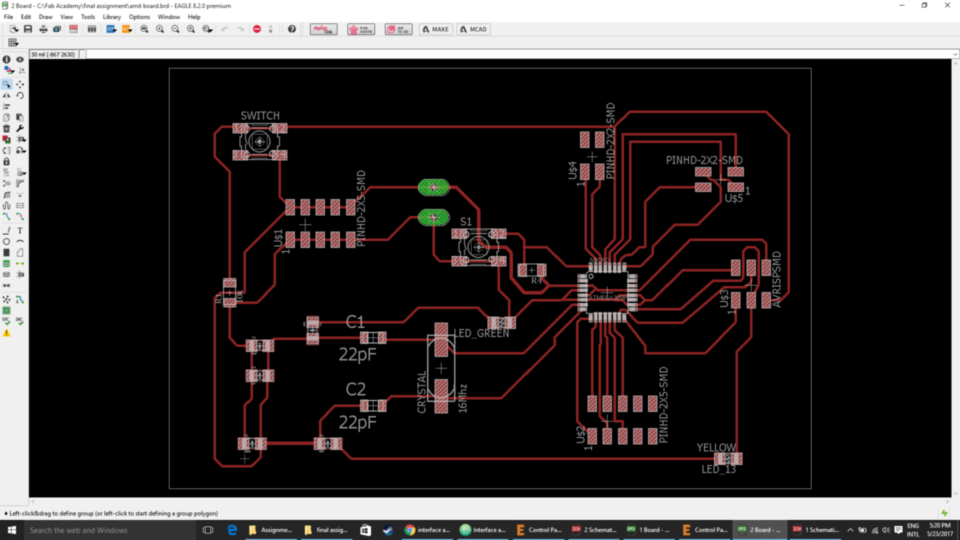
Task: Open Help question mark icon
Action: [x=292, y=29]
